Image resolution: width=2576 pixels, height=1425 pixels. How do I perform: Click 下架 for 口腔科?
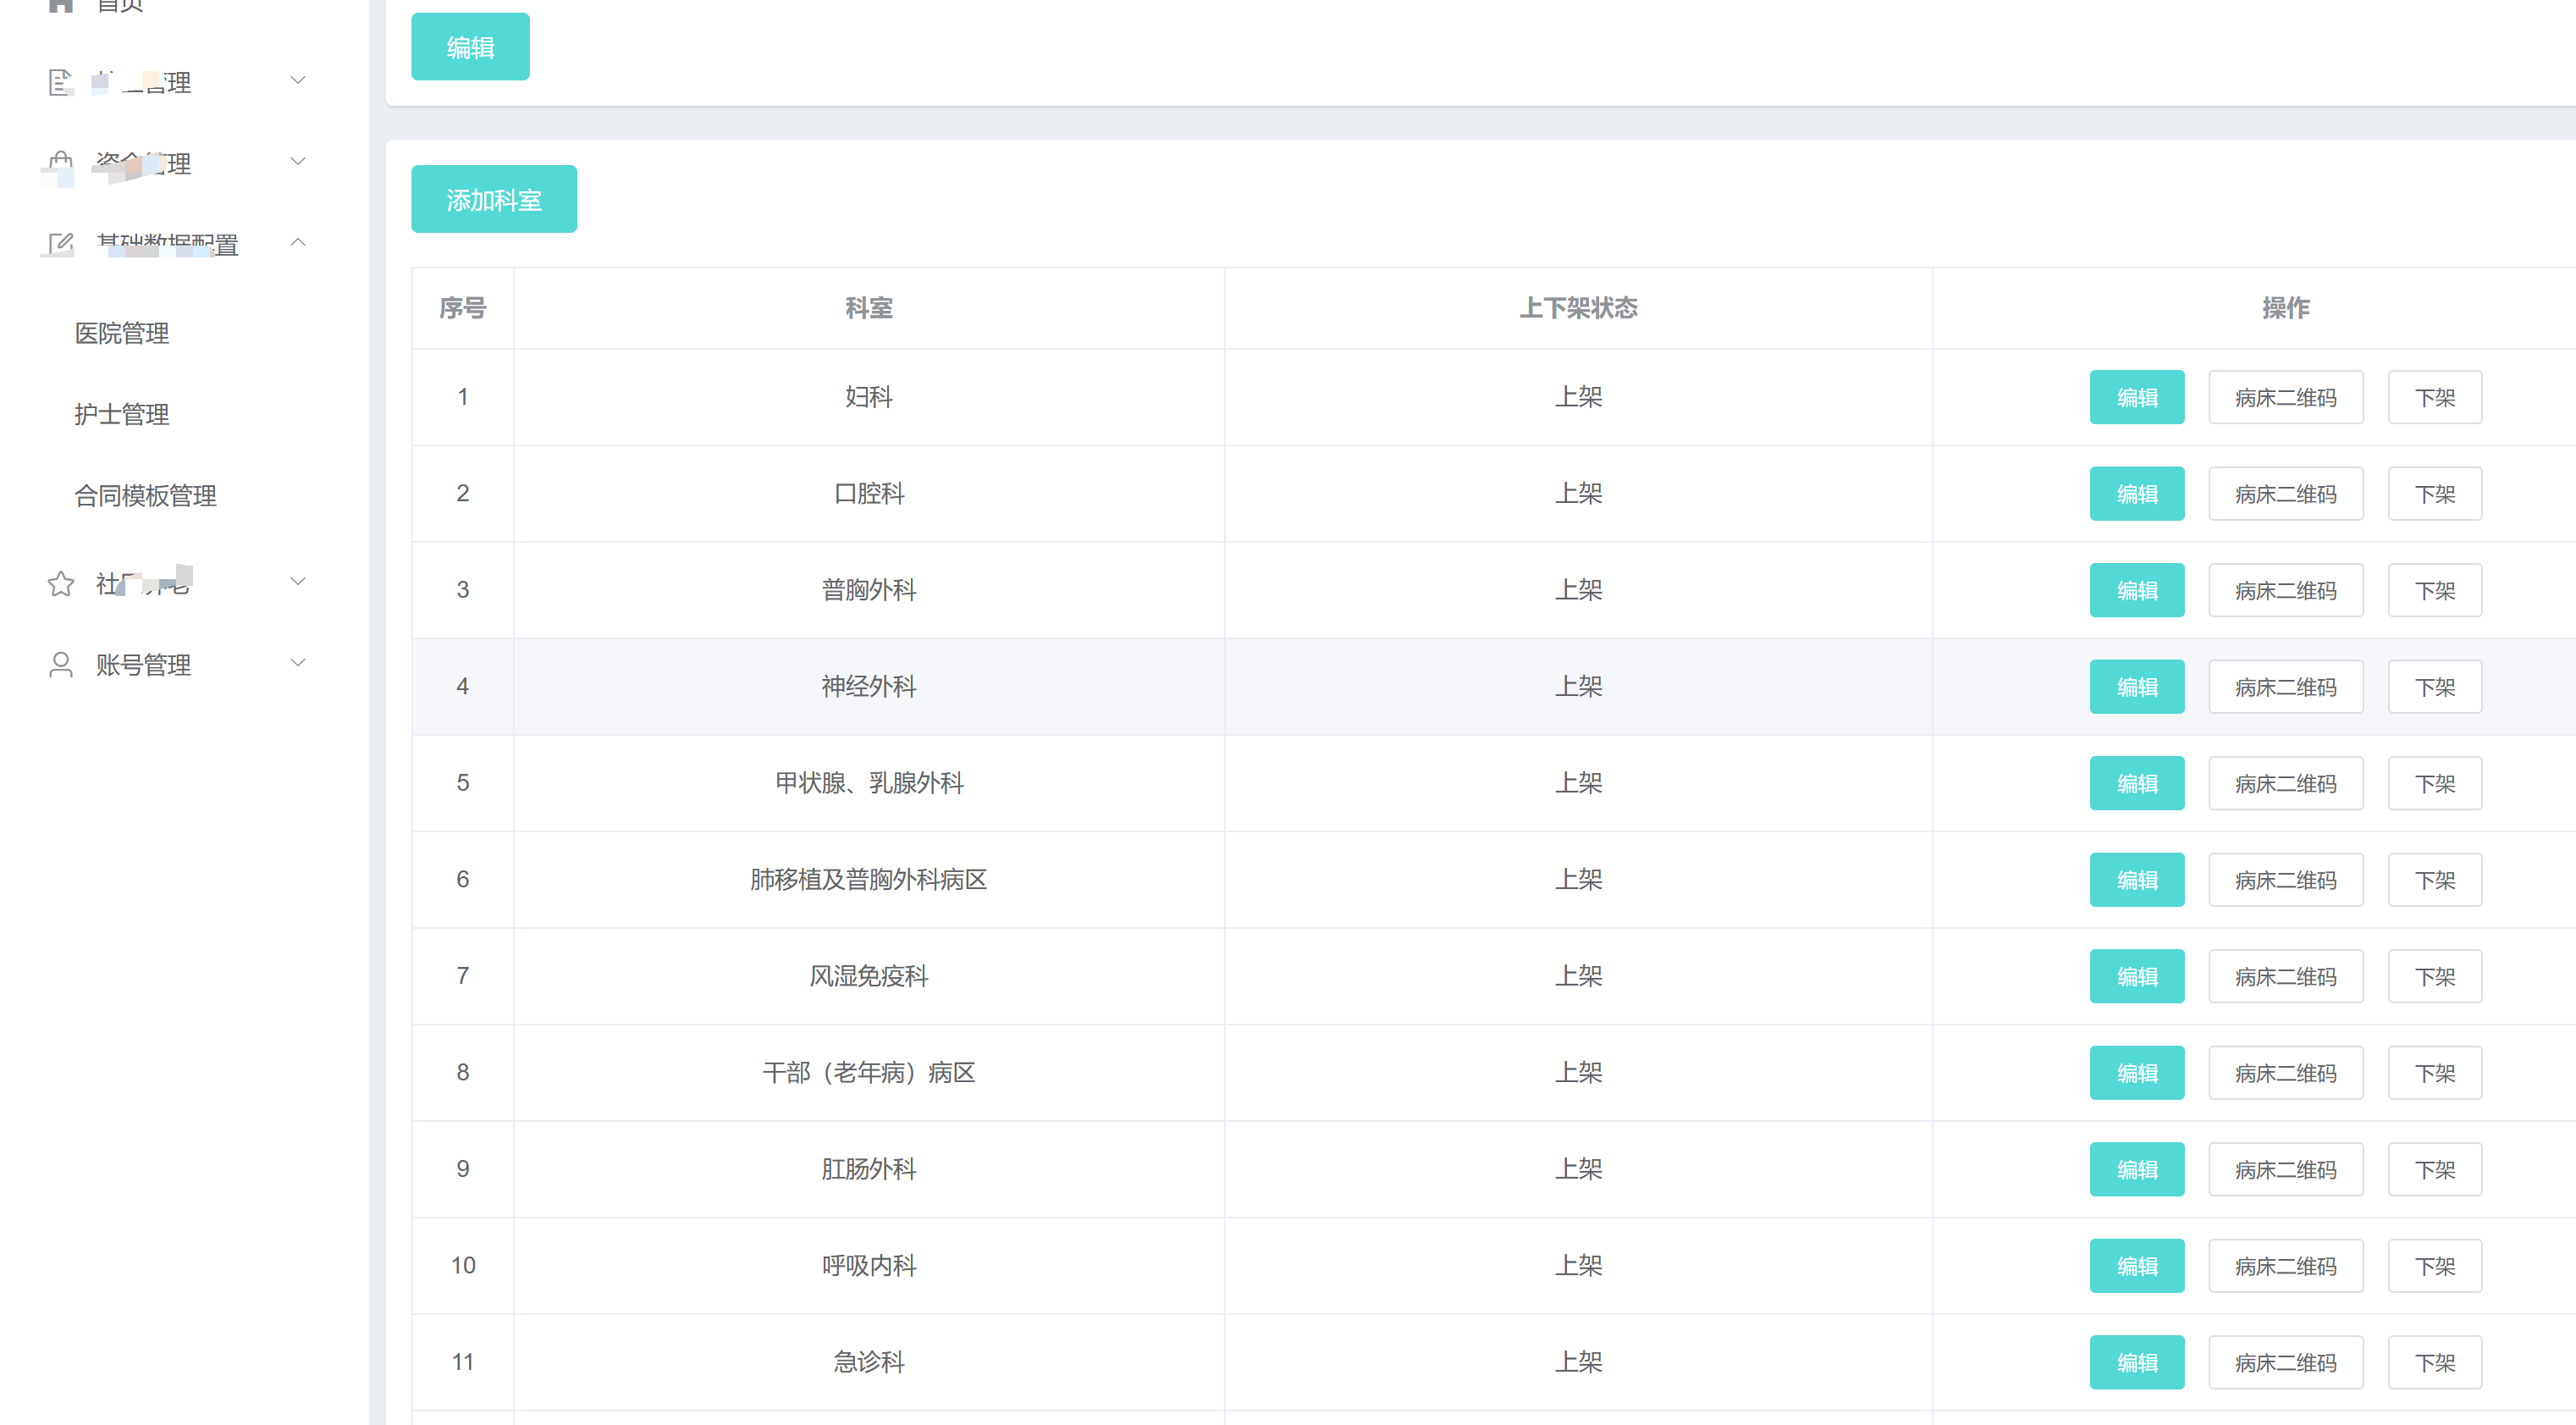[x=2435, y=494]
